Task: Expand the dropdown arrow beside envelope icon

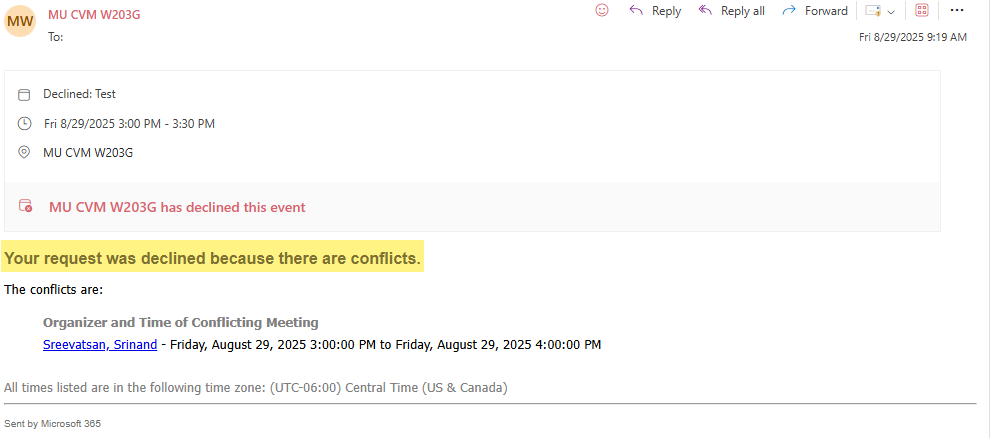Action: coord(891,11)
